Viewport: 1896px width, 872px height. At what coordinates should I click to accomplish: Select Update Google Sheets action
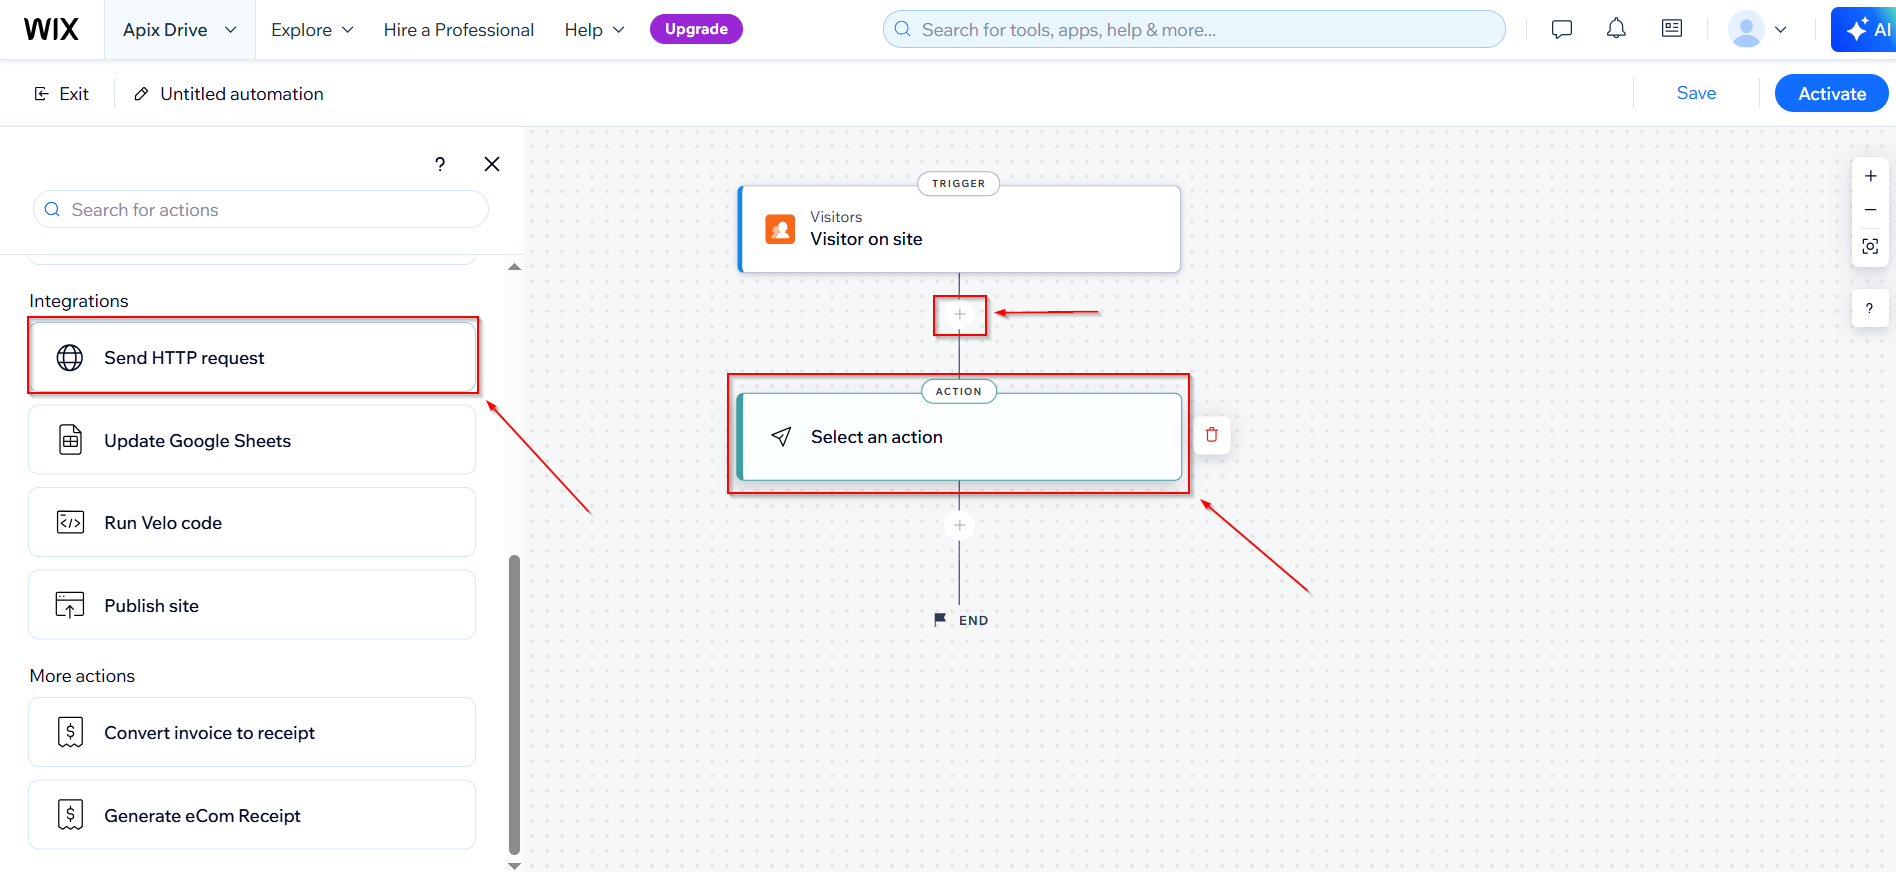click(x=252, y=440)
